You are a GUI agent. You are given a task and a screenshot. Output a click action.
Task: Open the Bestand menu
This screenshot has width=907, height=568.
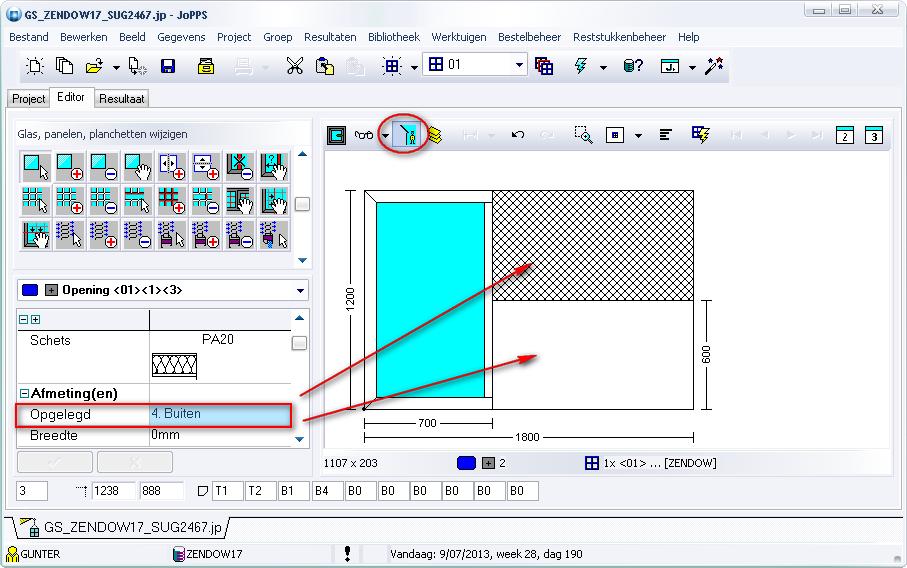(29, 37)
